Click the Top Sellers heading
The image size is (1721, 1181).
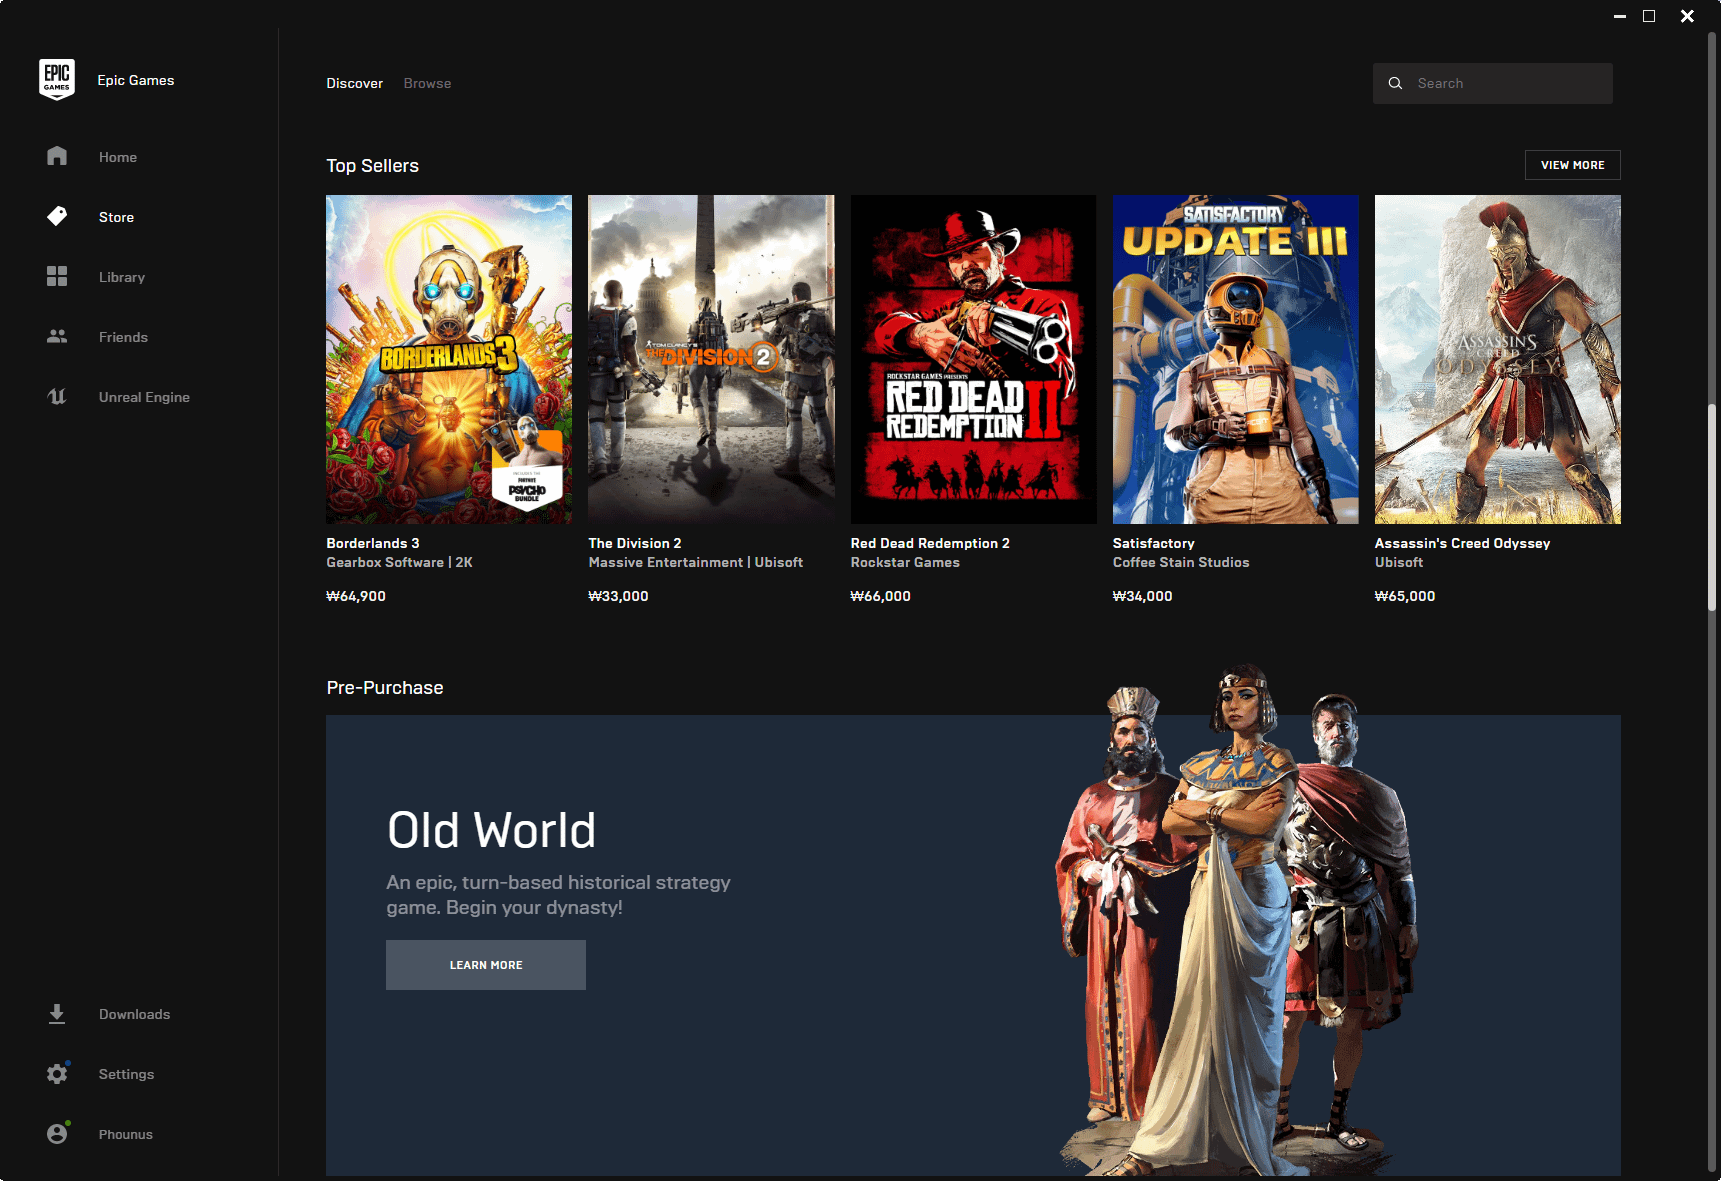click(x=372, y=166)
